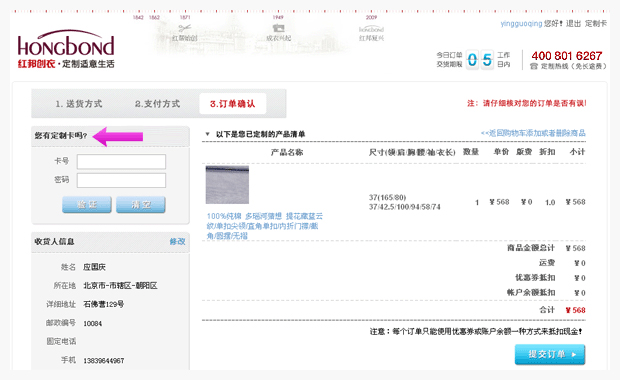620x380 pixels.
Task: Focus the 密码 password field
Action: [121, 180]
